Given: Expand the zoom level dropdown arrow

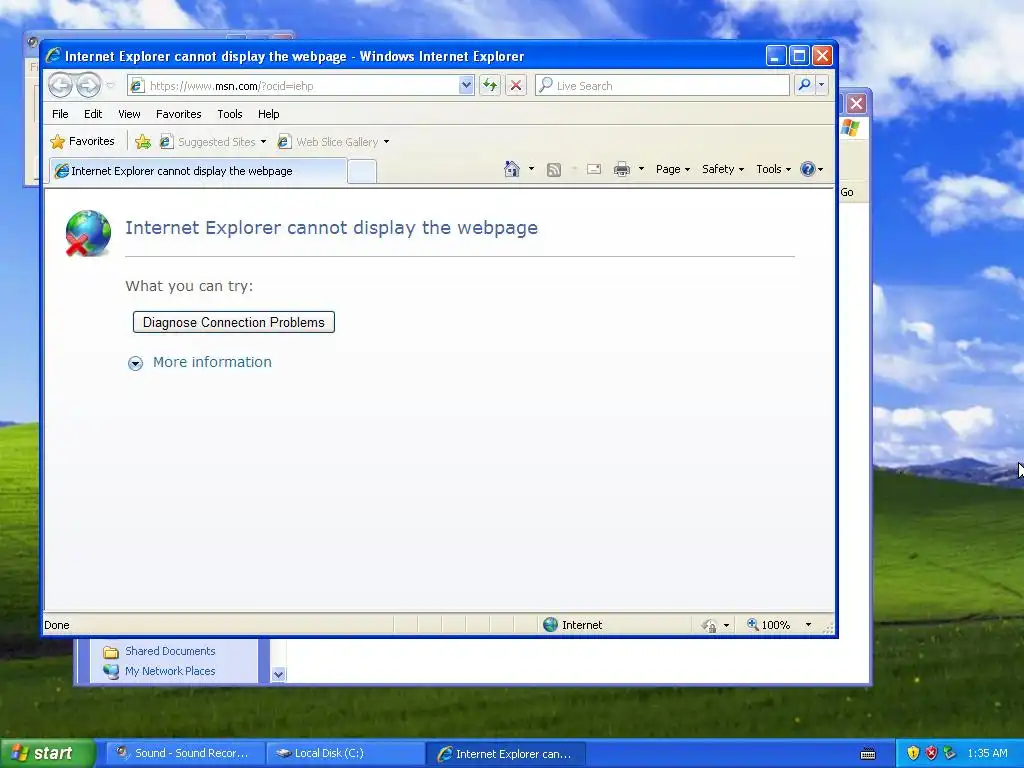Looking at the screenshot, I should pyautogui.click(x=808, y=625).
